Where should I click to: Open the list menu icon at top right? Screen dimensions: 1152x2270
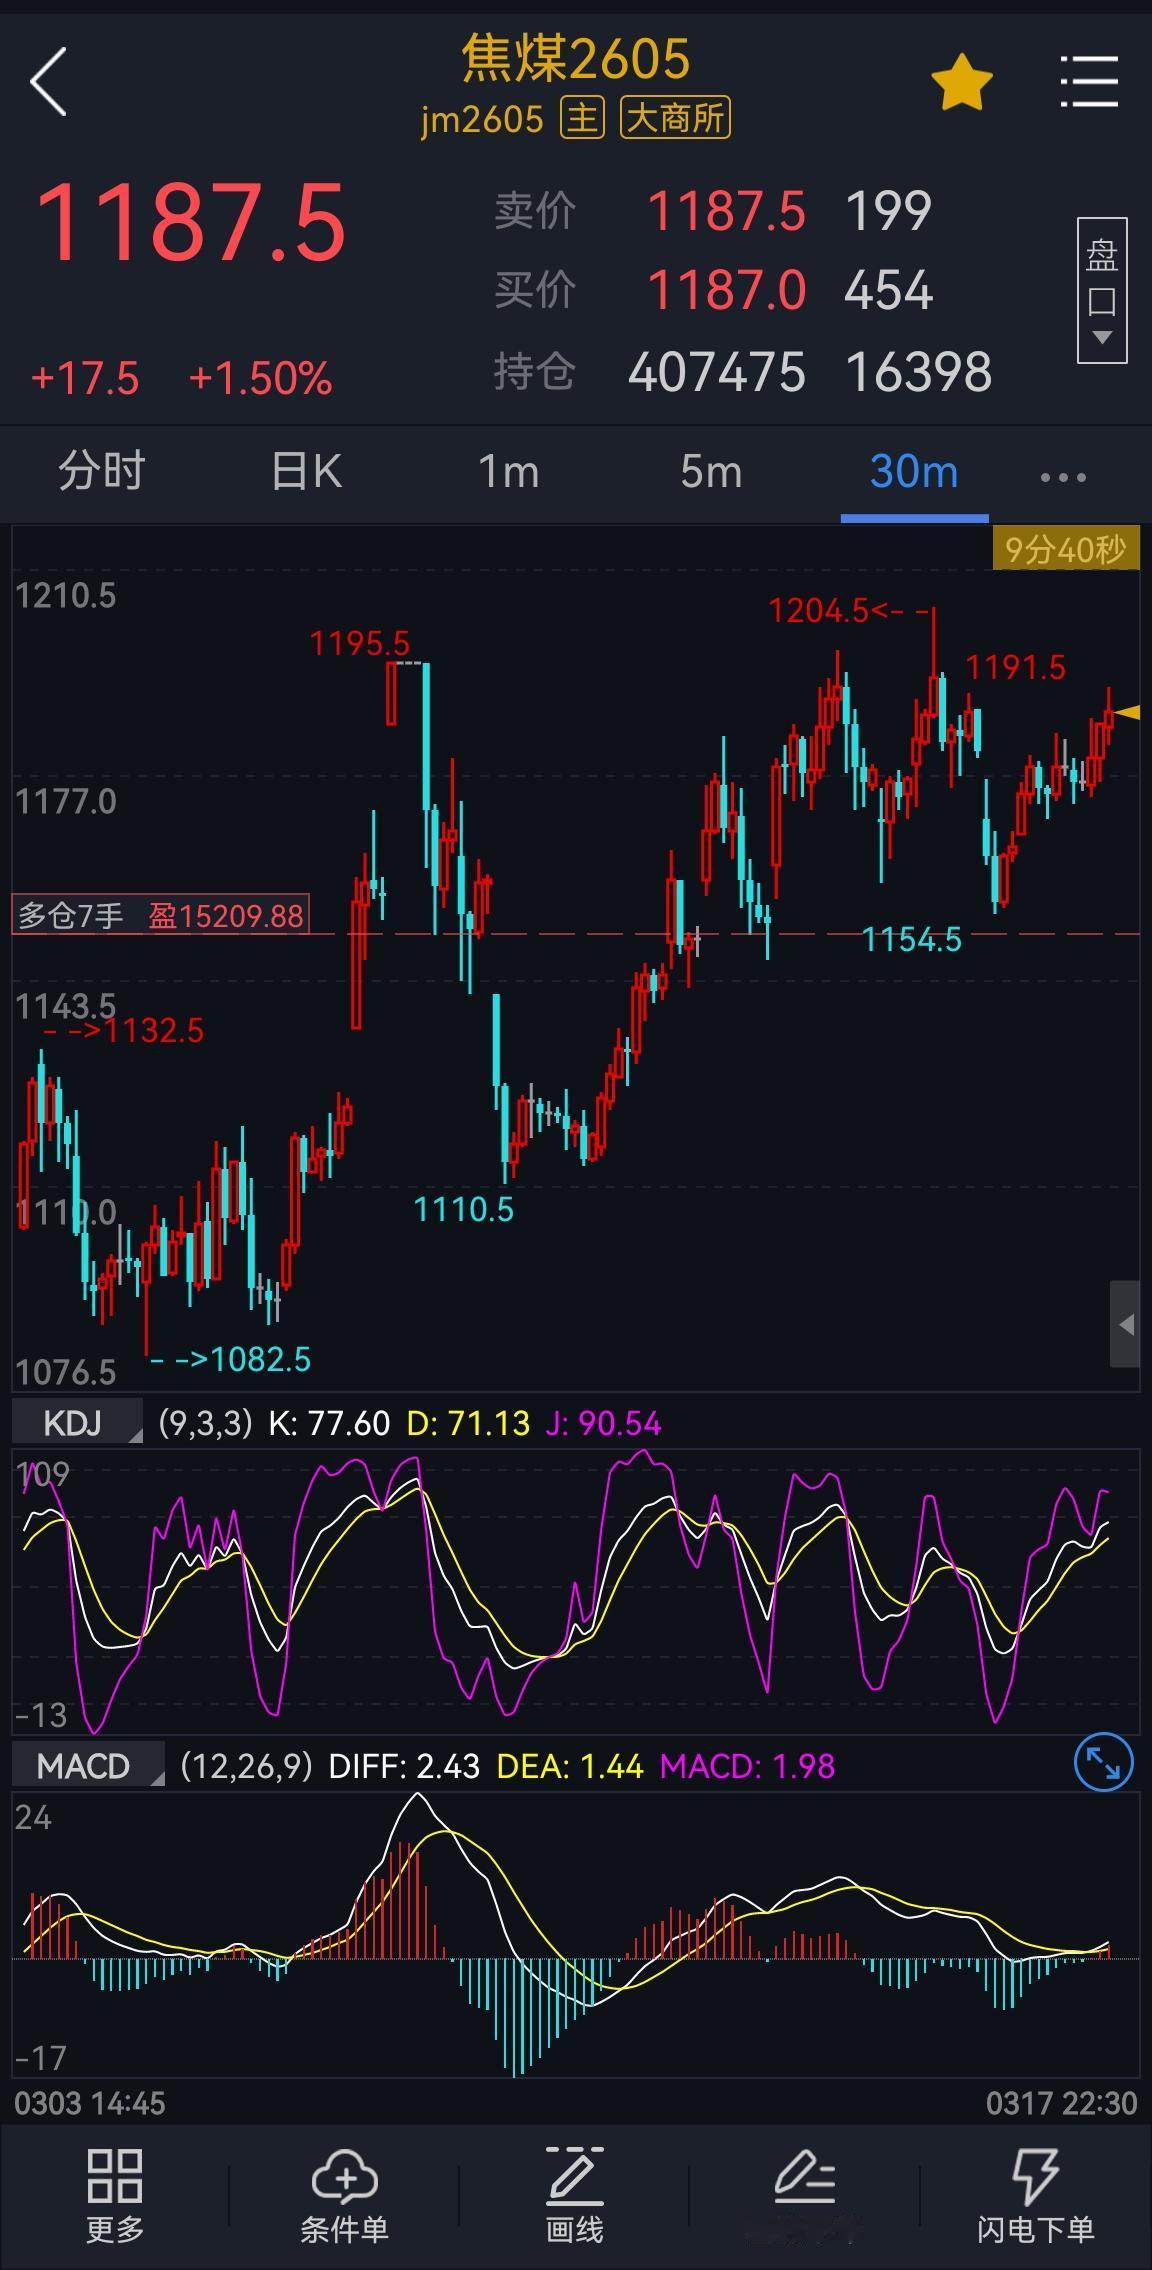[1089, 82]
